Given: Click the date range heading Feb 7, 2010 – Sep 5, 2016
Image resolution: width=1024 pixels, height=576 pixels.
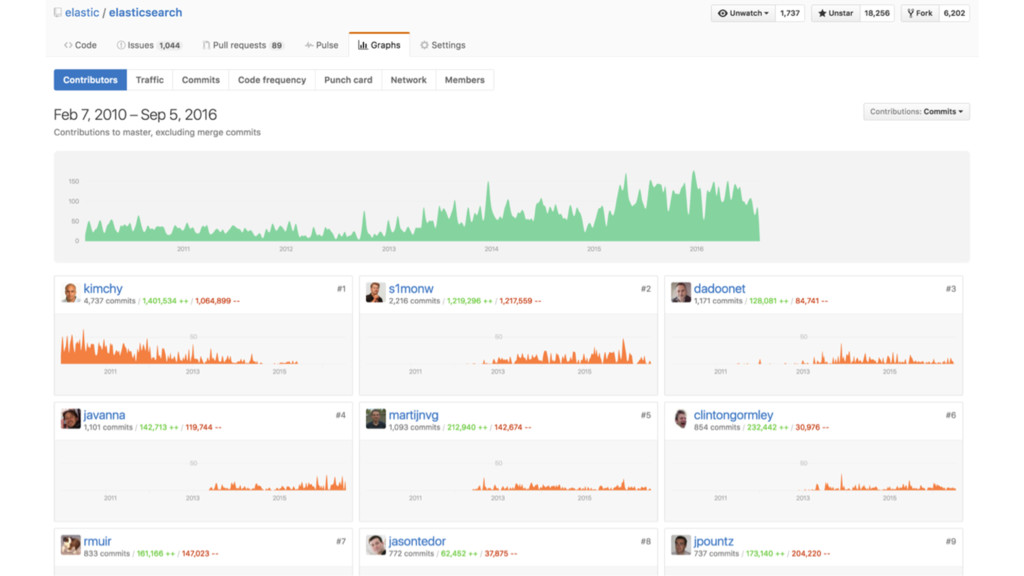Looking at the screenshot, I should pyautogui.click(x=135, y=114).
